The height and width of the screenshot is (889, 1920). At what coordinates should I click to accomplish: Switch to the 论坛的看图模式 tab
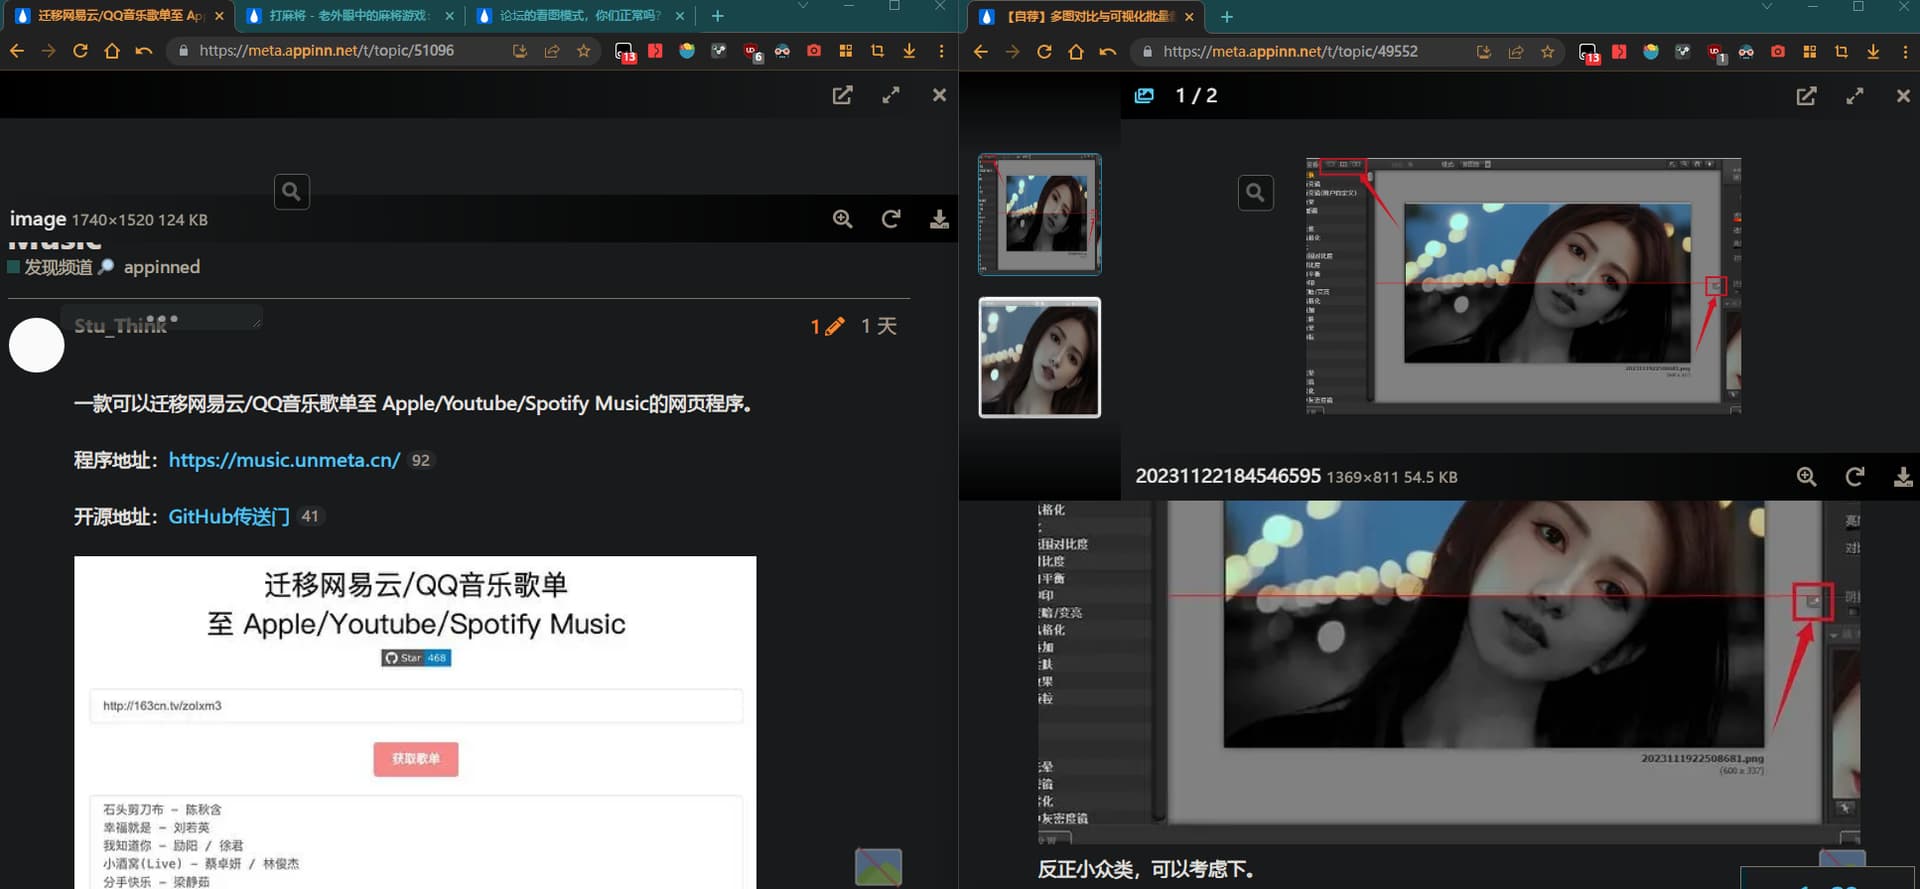579,16
